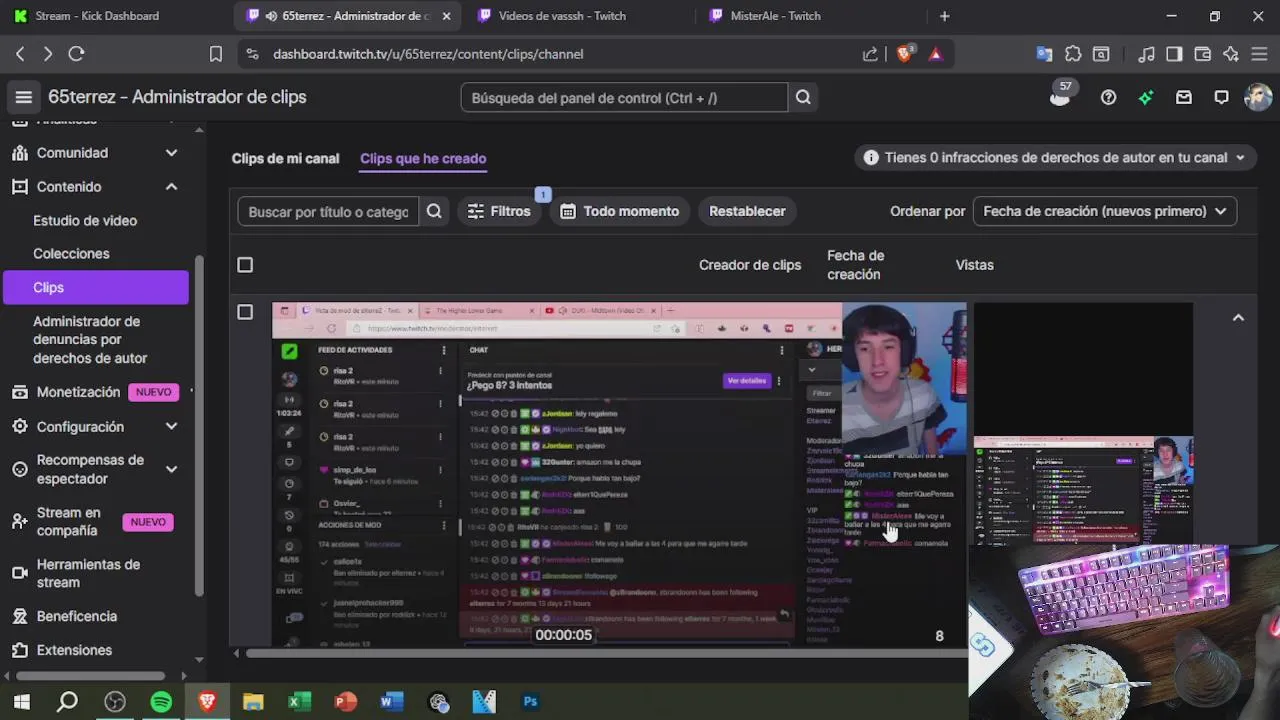
Task: Click the search icon next to clip title search
Action: [434, 211]
